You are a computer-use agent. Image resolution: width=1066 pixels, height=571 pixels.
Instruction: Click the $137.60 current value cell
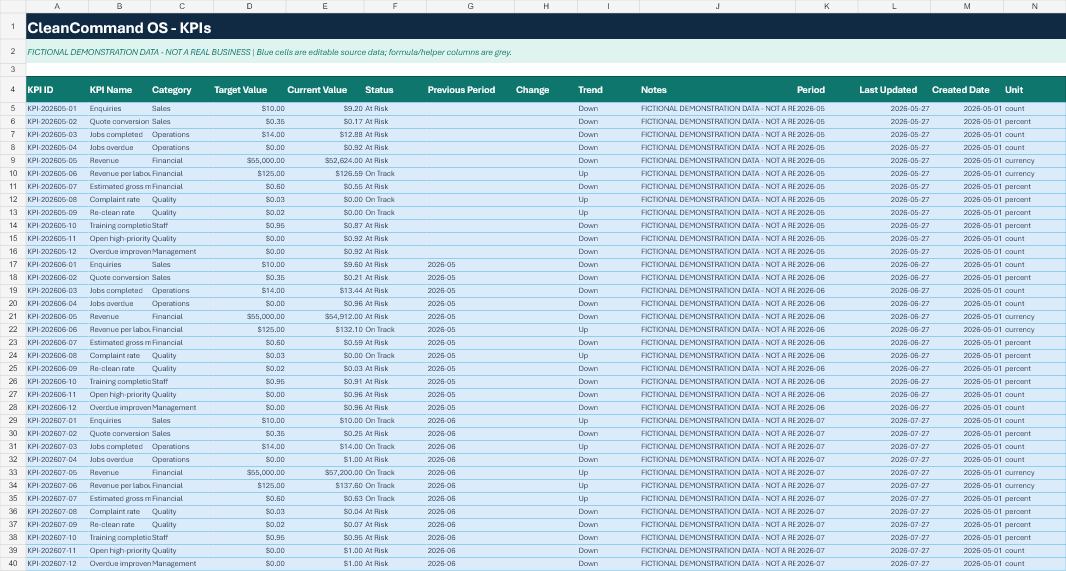click(x=325, y=485)
